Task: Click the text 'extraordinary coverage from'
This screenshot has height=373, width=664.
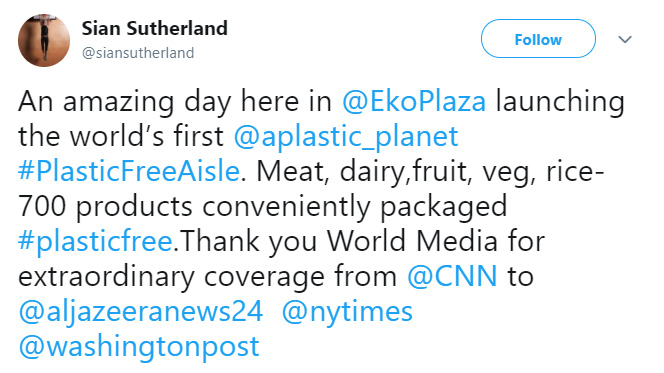Action: click(x=208, y=276)
